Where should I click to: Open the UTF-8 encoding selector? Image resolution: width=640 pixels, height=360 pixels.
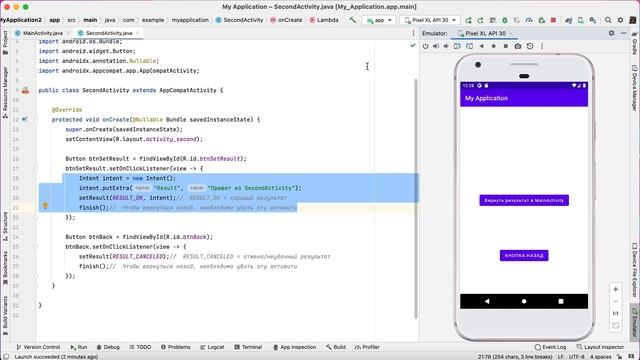577,356
